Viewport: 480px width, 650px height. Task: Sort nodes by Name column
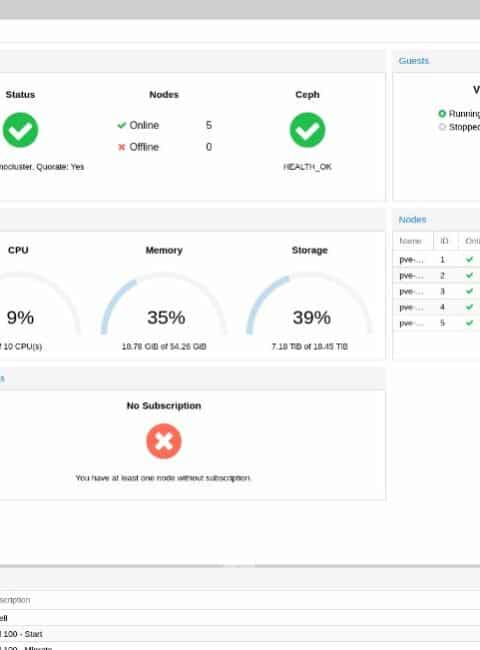tap(413, 241)
